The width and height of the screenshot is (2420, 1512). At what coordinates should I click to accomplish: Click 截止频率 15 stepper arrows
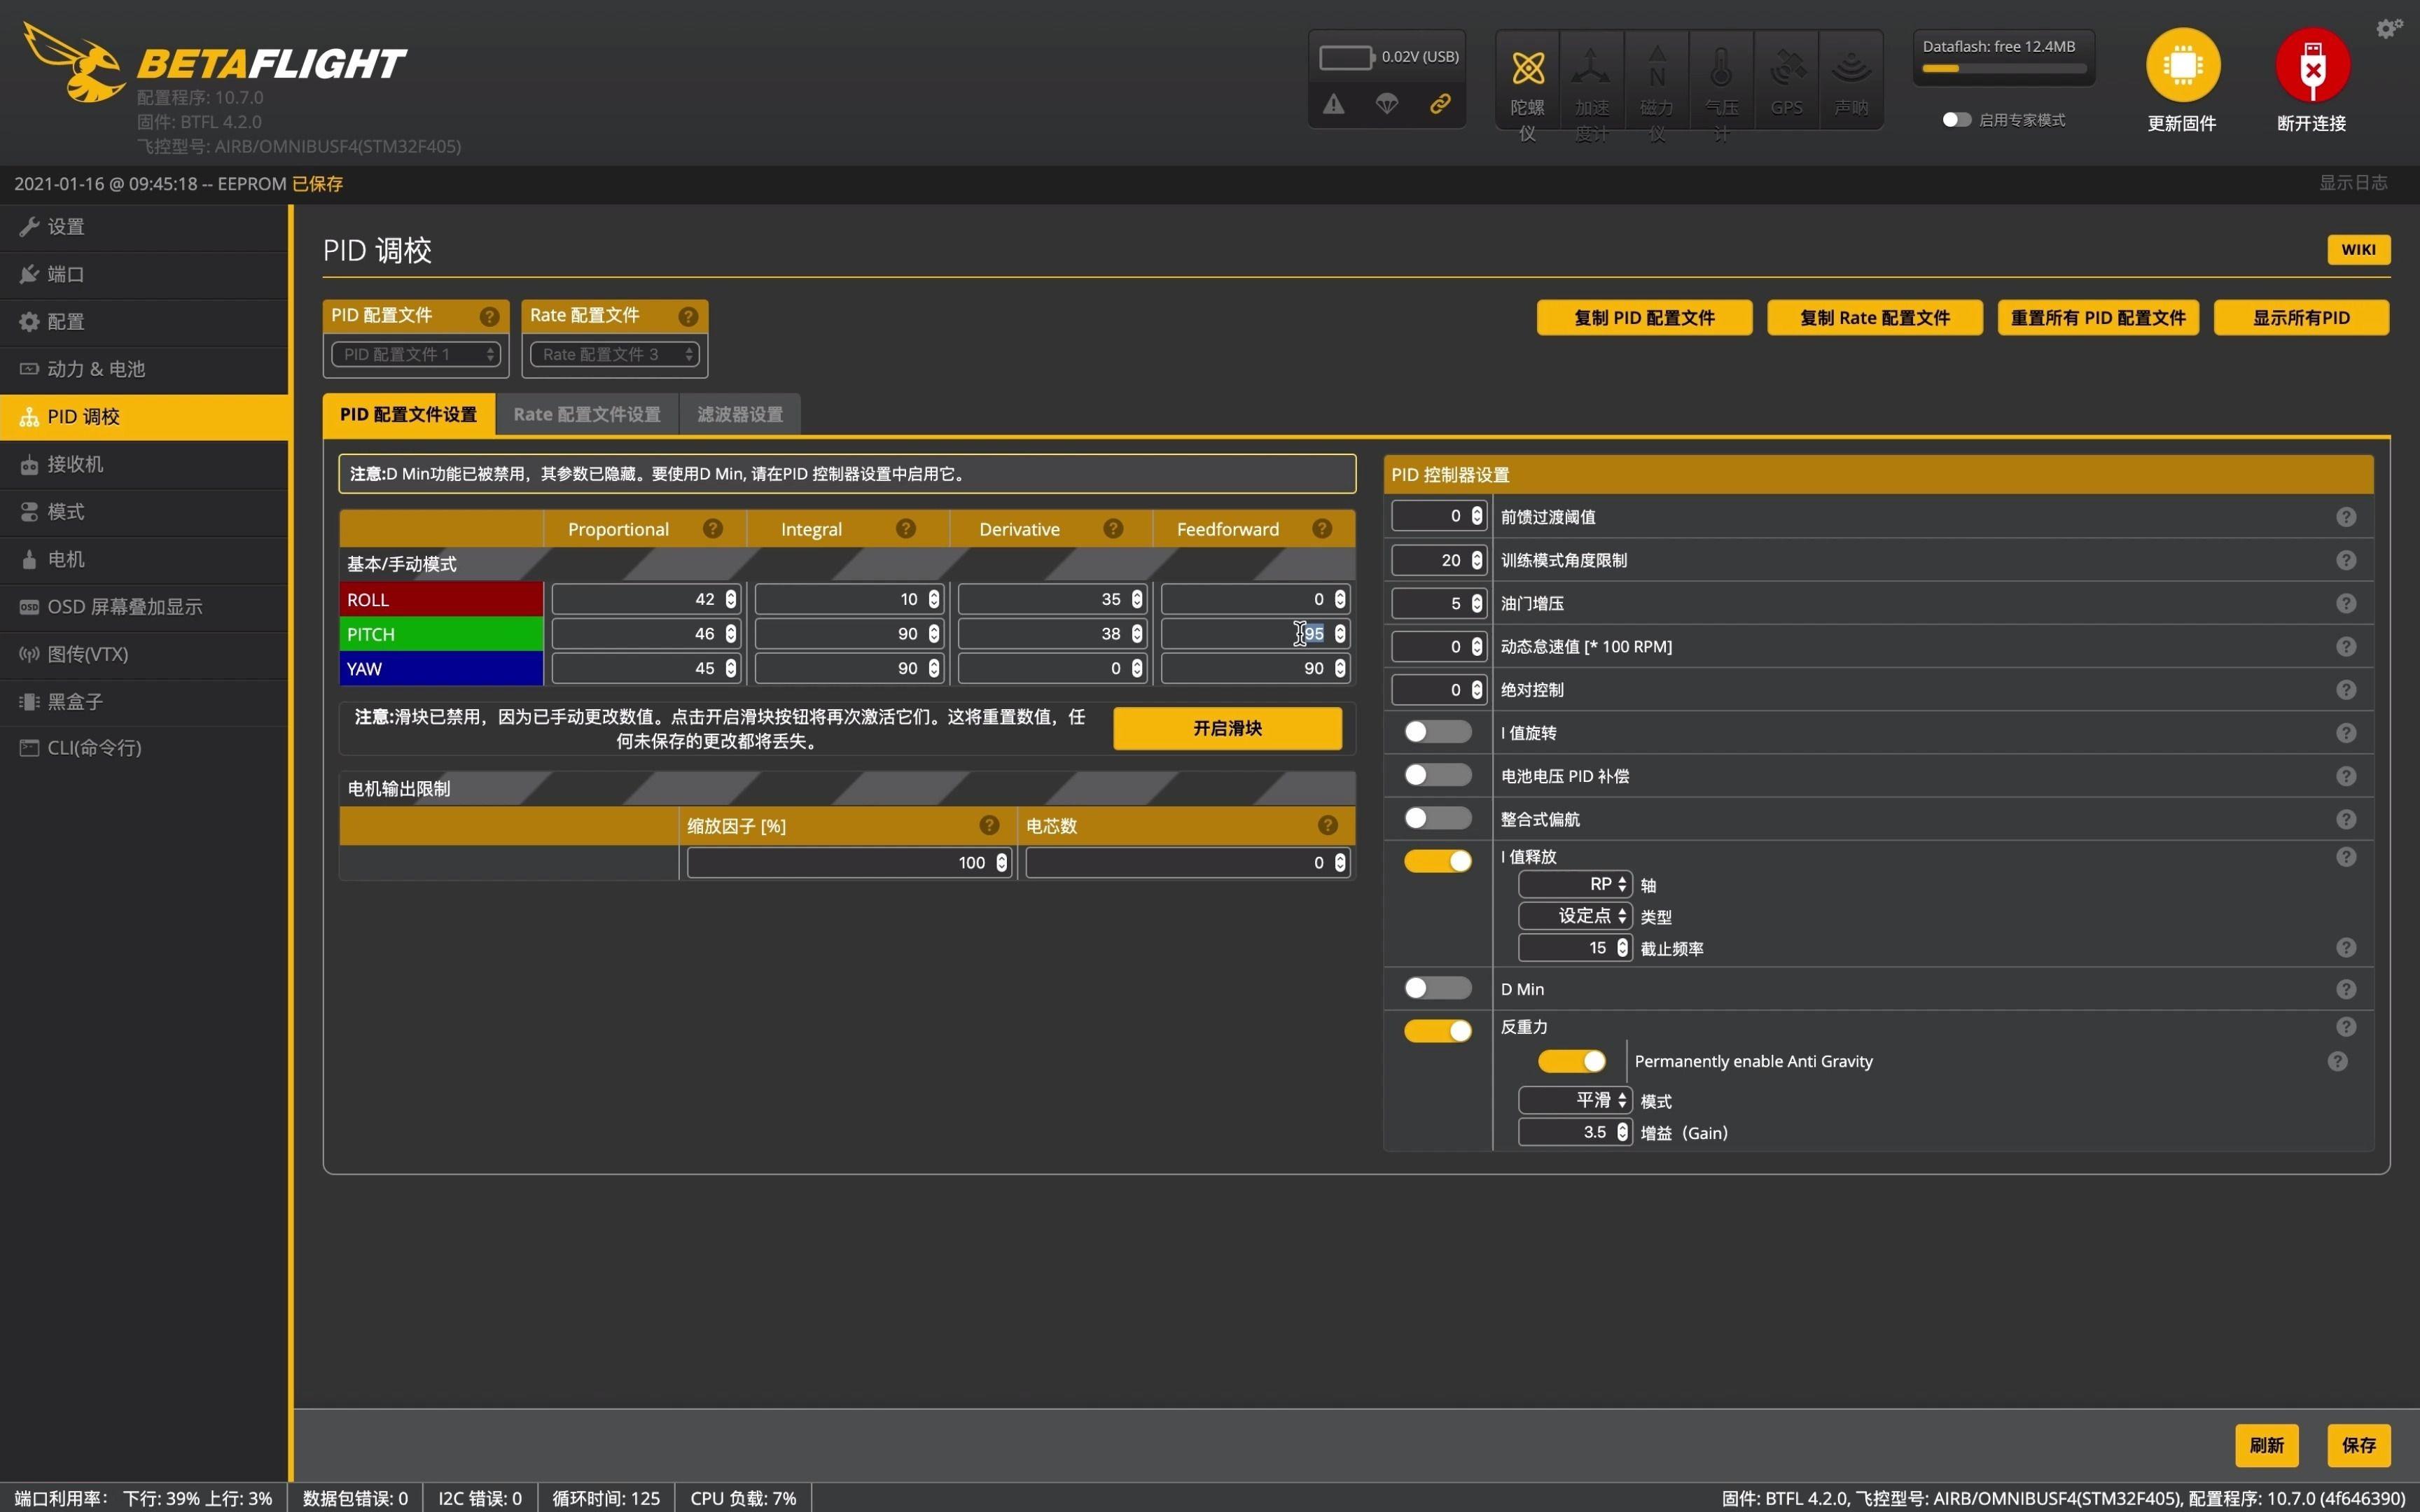(x=1622, y=947)
